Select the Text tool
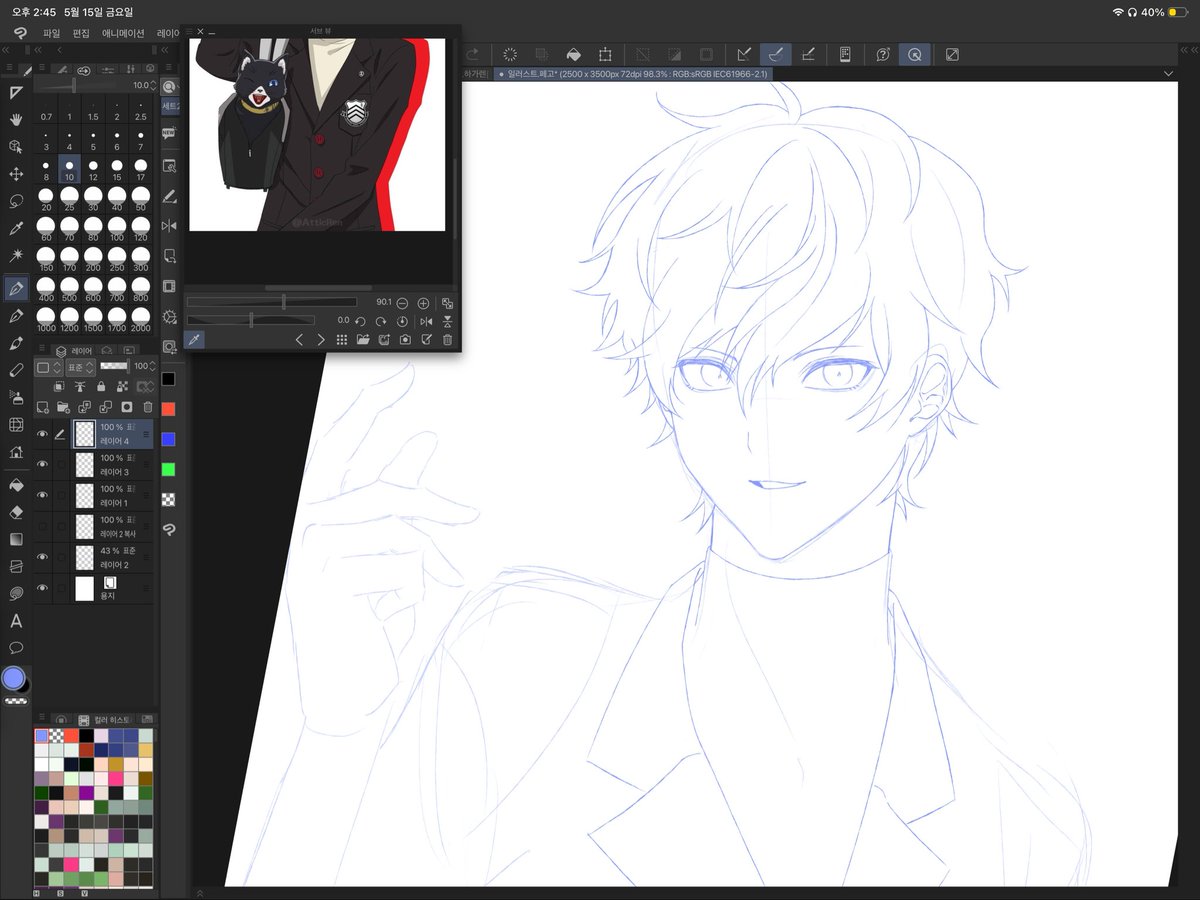This screenshot has height=900, width=1200. pyautogui.click(x=16, y=621)
